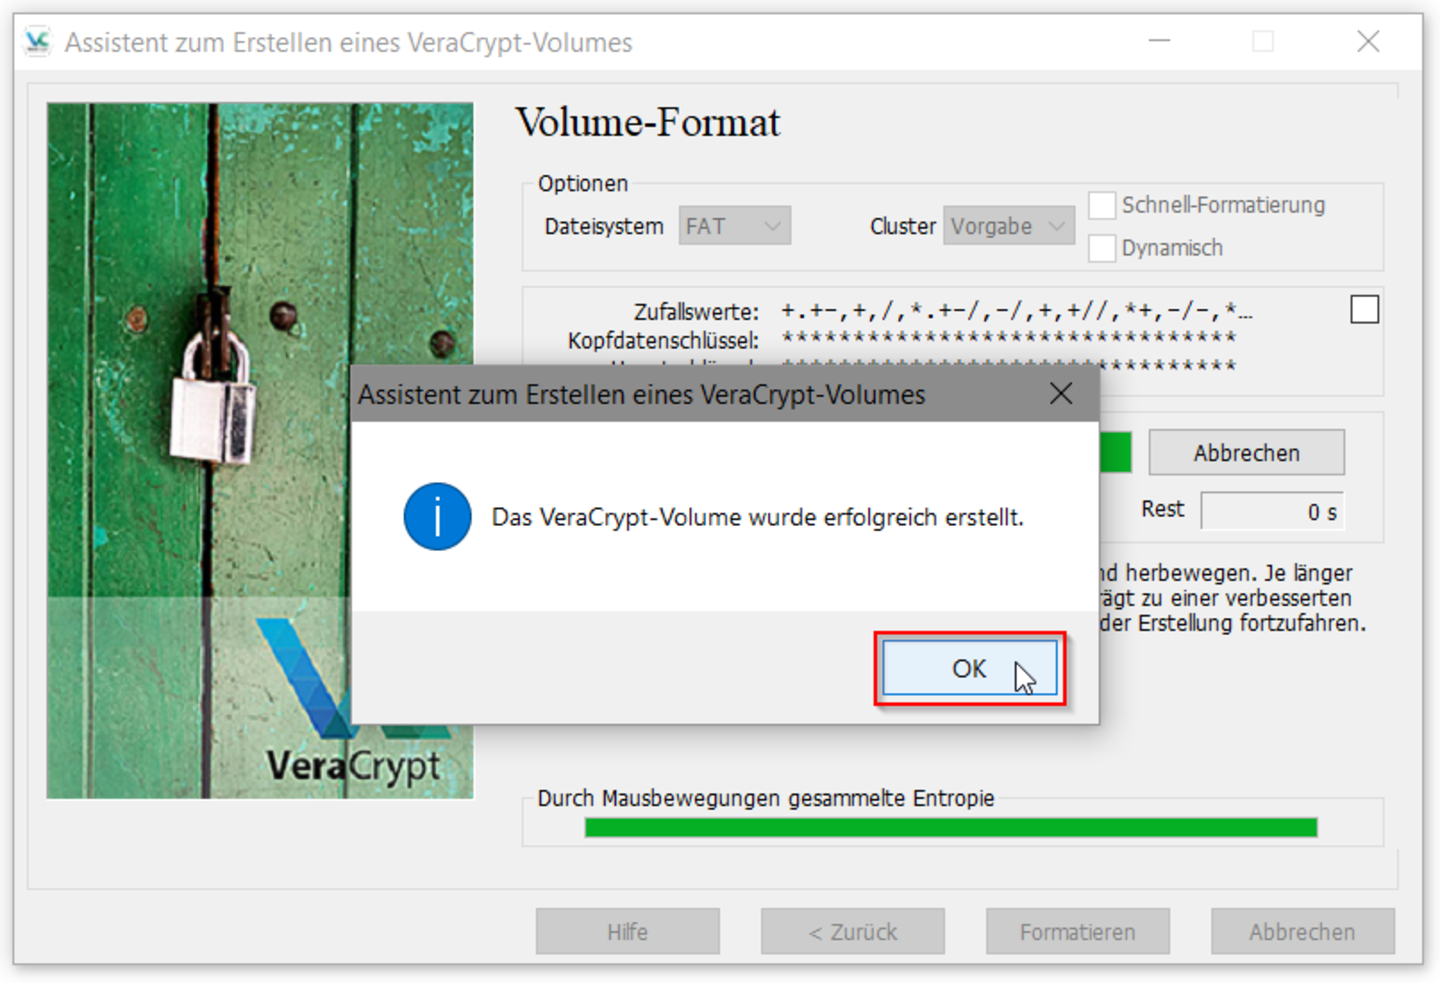Viewport: 1440px width, 983px height.
Task: Close the success message dialog
Action: point(1061,394)
